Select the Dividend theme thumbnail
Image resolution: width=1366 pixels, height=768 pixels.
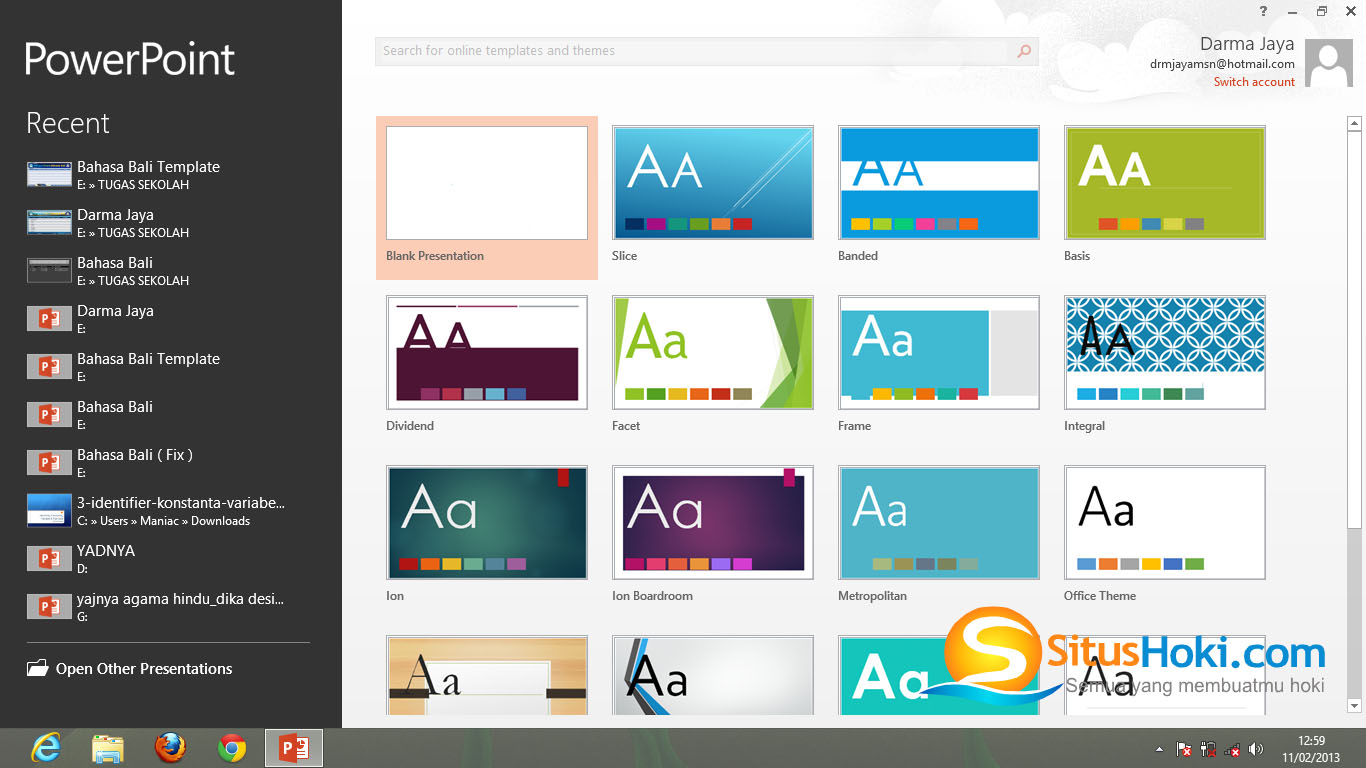click(487, 353)
